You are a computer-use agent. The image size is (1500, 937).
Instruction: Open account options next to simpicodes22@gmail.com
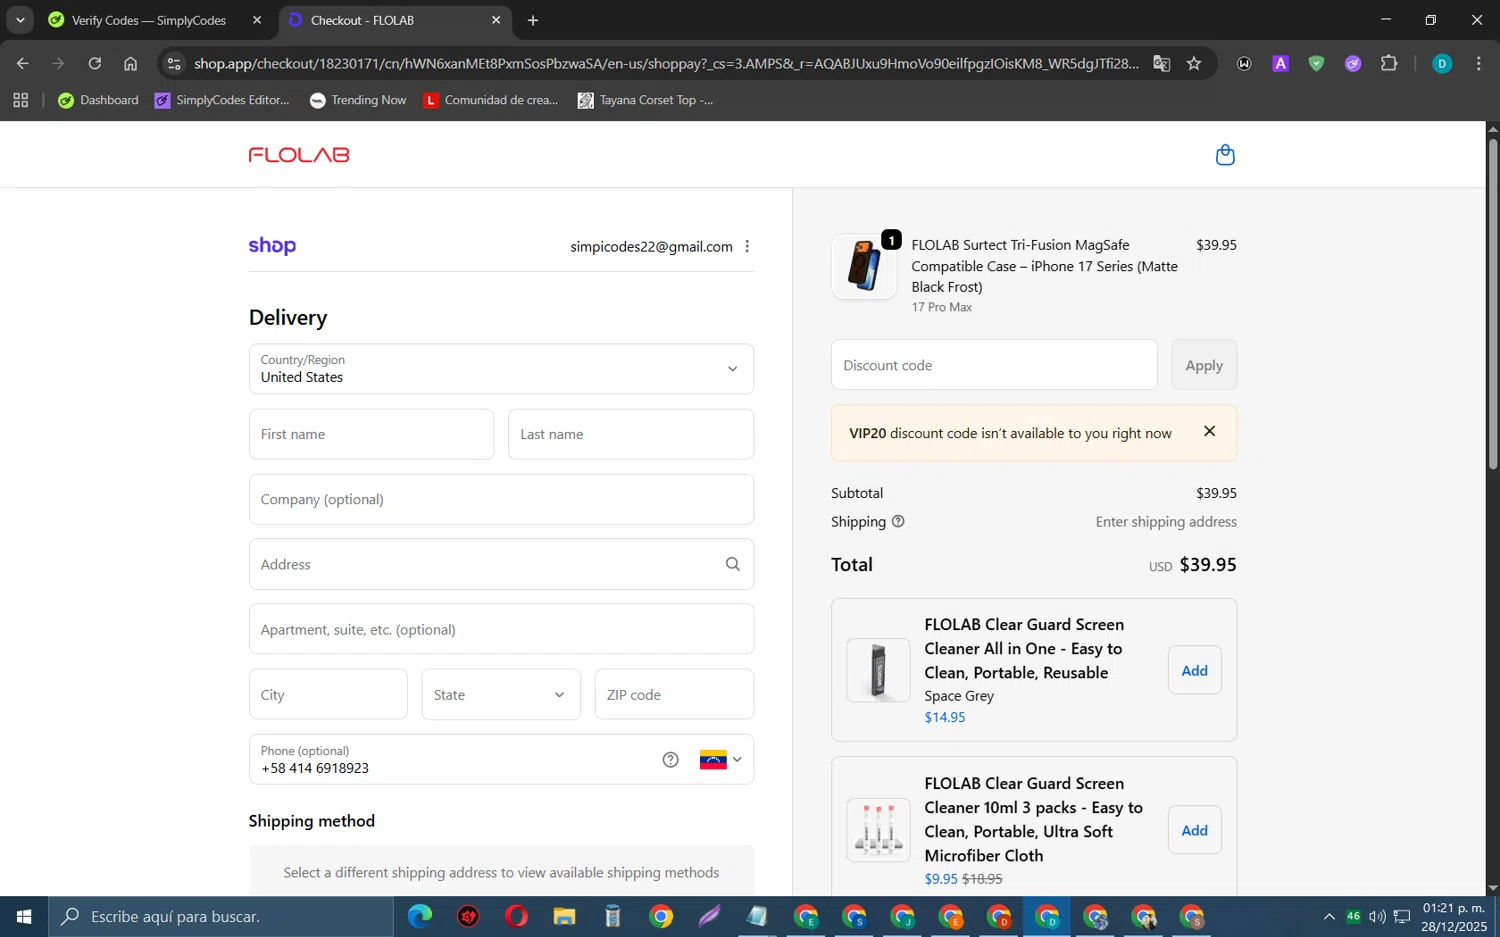(747, 246)
